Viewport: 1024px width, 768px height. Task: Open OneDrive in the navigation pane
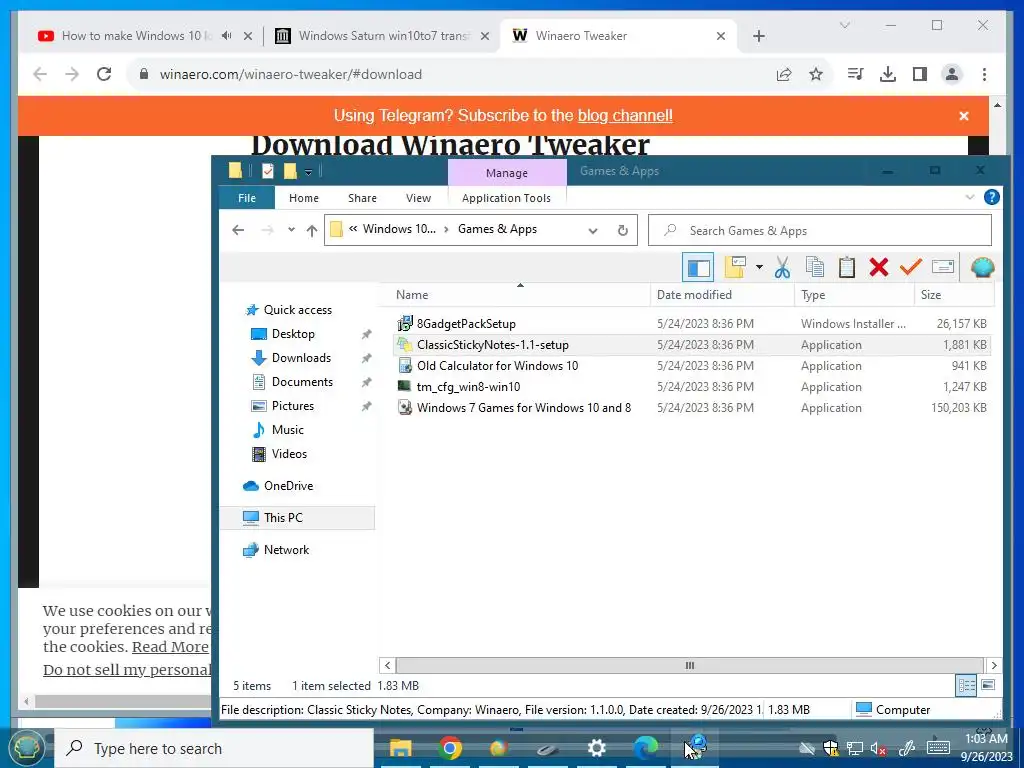click(288, 486)
